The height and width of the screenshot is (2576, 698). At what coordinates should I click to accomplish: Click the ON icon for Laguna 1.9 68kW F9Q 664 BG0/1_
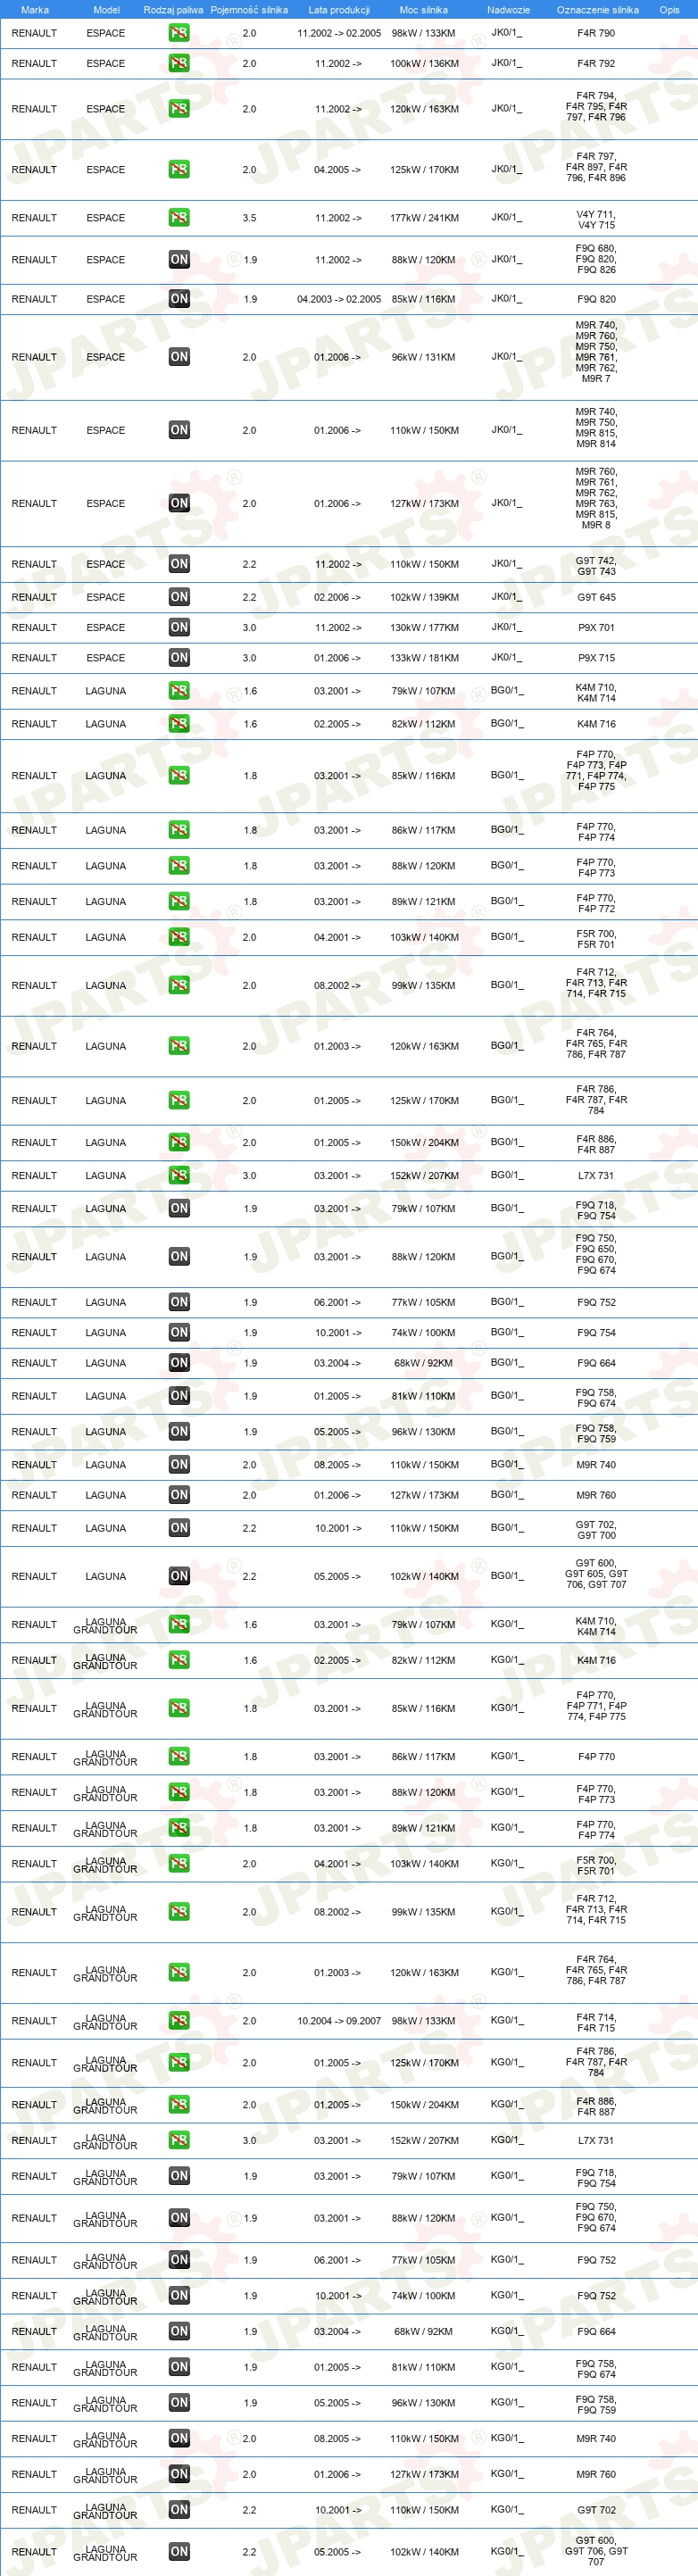(179, 1362)
